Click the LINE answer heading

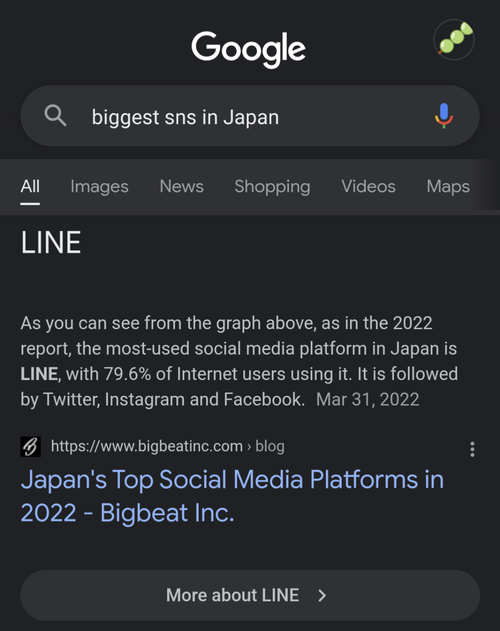[51, 243]
